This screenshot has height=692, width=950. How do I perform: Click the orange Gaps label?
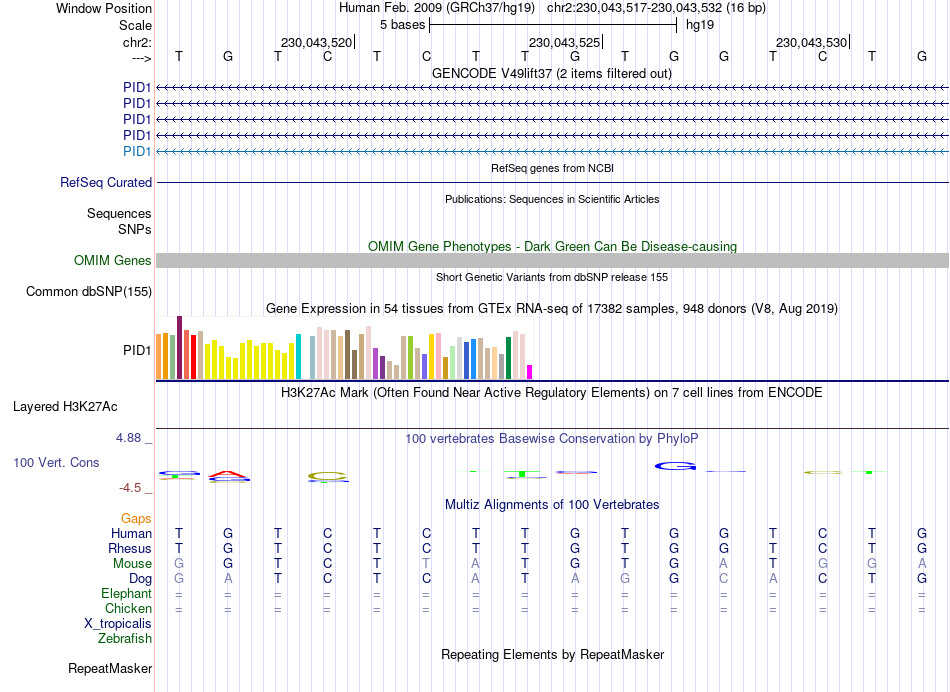pos(136,518)
